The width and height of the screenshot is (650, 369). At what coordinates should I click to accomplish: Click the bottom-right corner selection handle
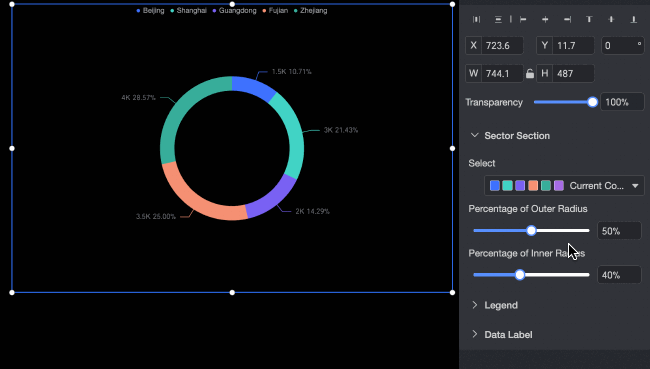452,292
